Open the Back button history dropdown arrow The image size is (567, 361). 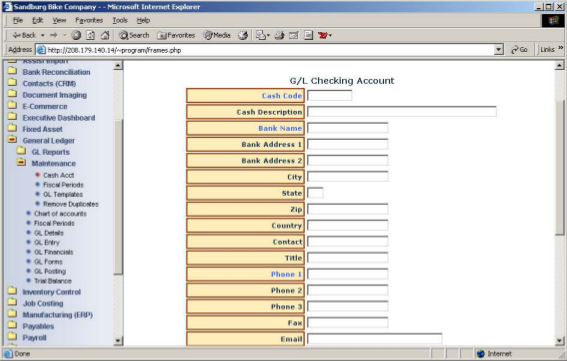click(42, 35)
